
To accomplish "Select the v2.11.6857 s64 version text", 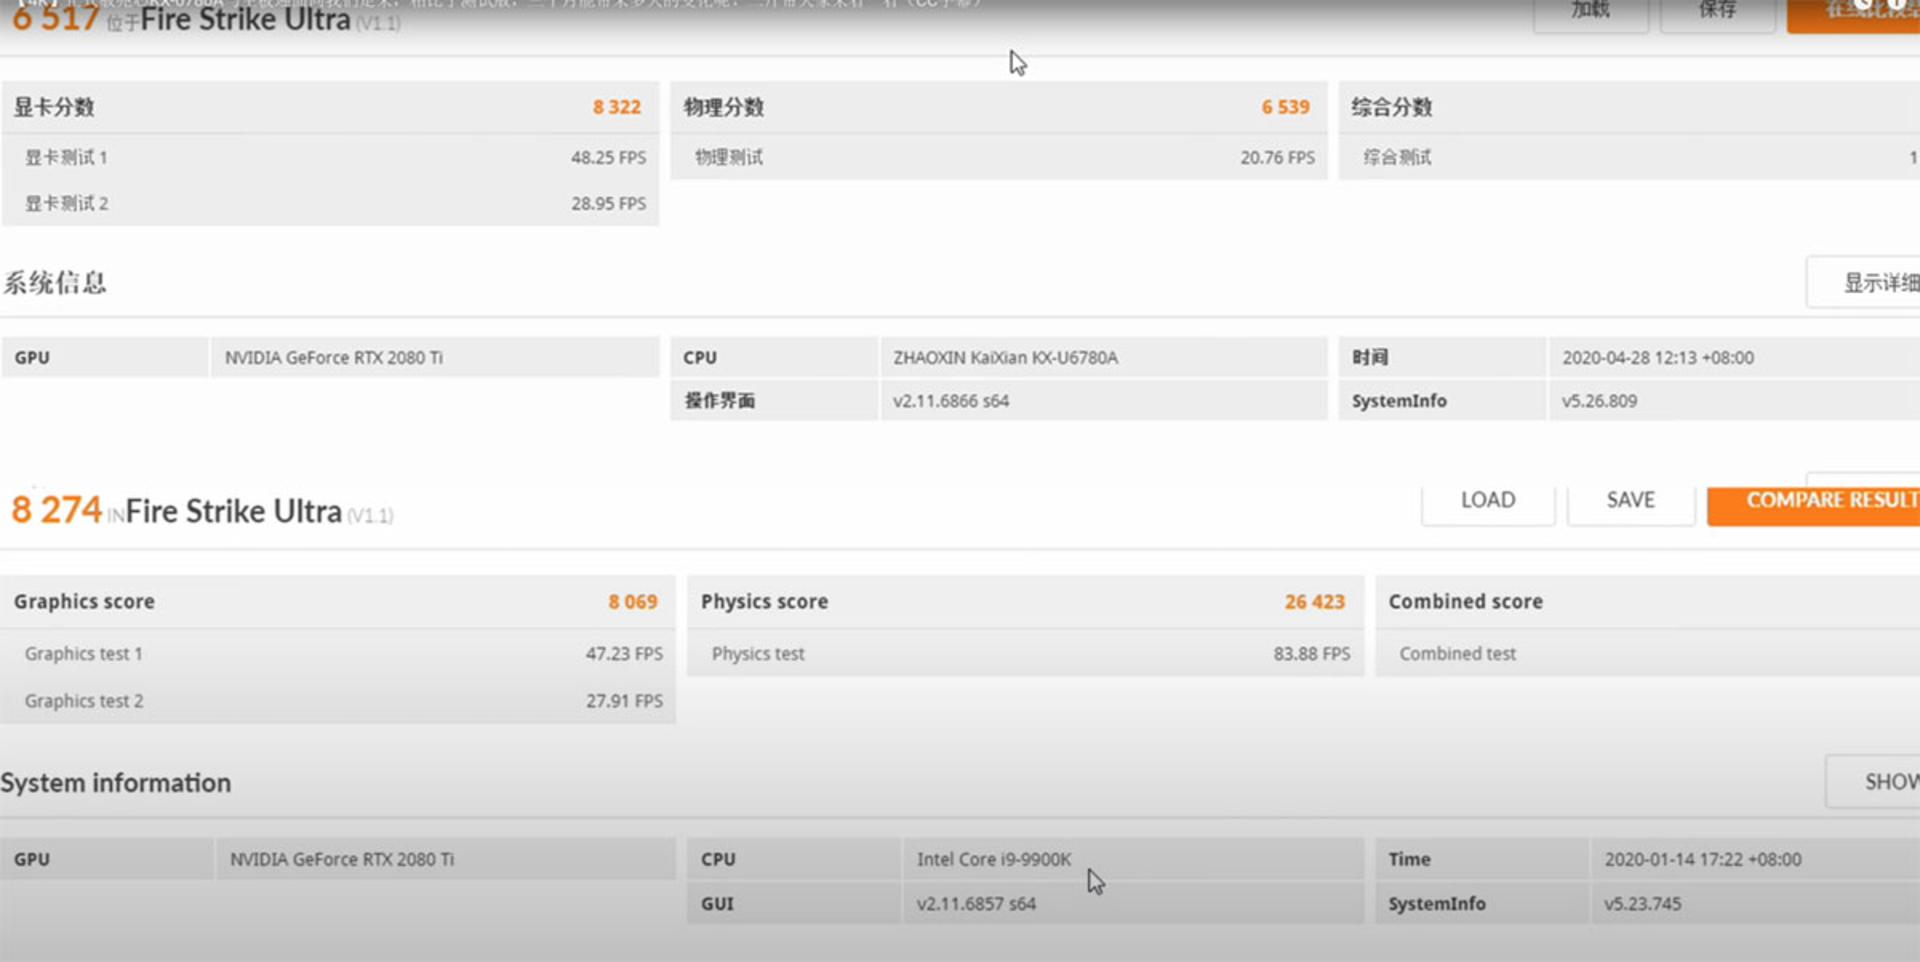I will point(976,903).
